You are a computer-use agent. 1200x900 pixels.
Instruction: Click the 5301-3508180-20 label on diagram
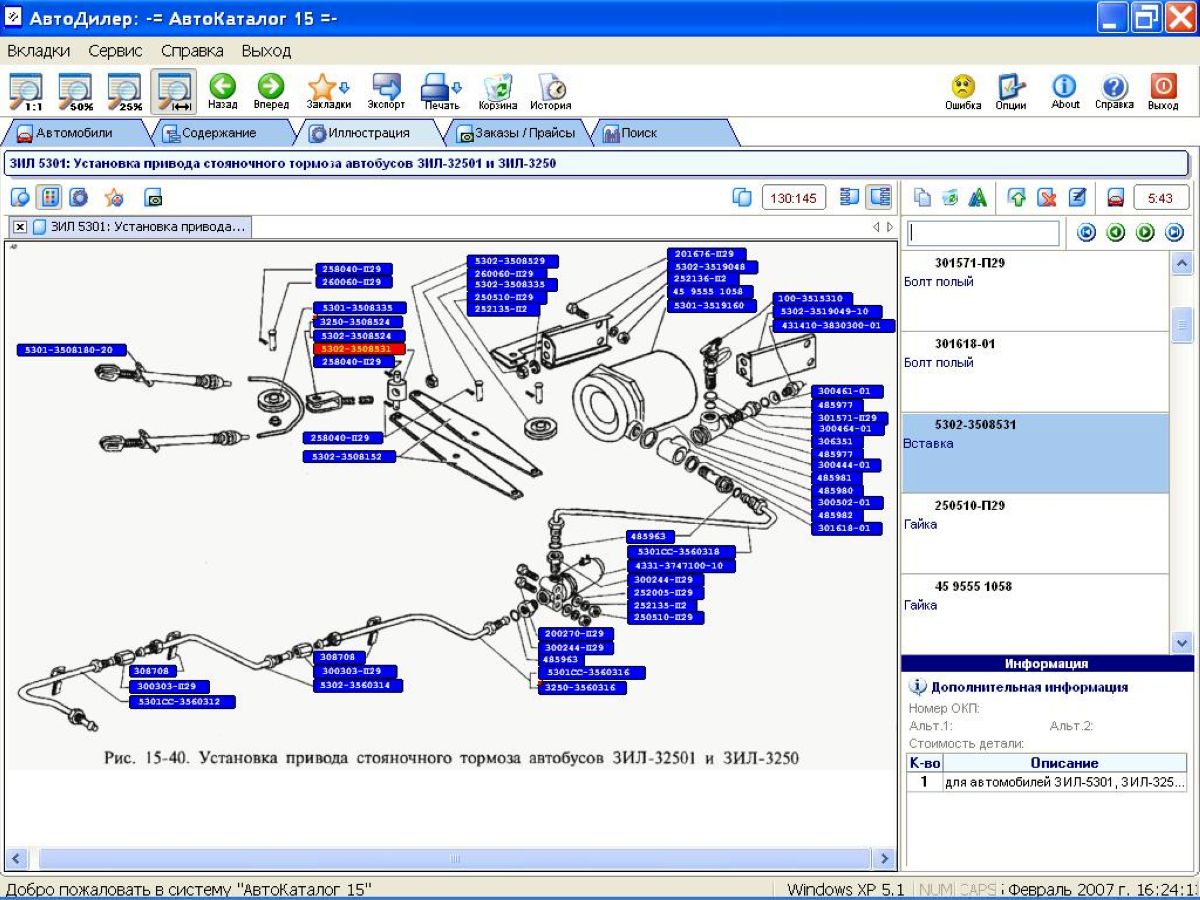(72, 350)
